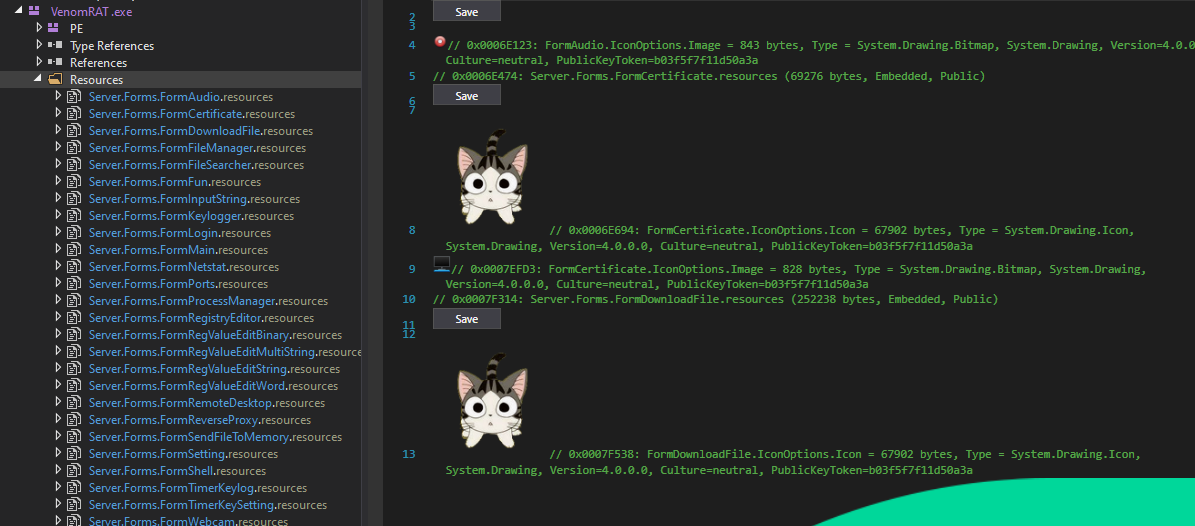Click the 0x0006E123 FormAudio.IconOptions.Image comment

820,52
